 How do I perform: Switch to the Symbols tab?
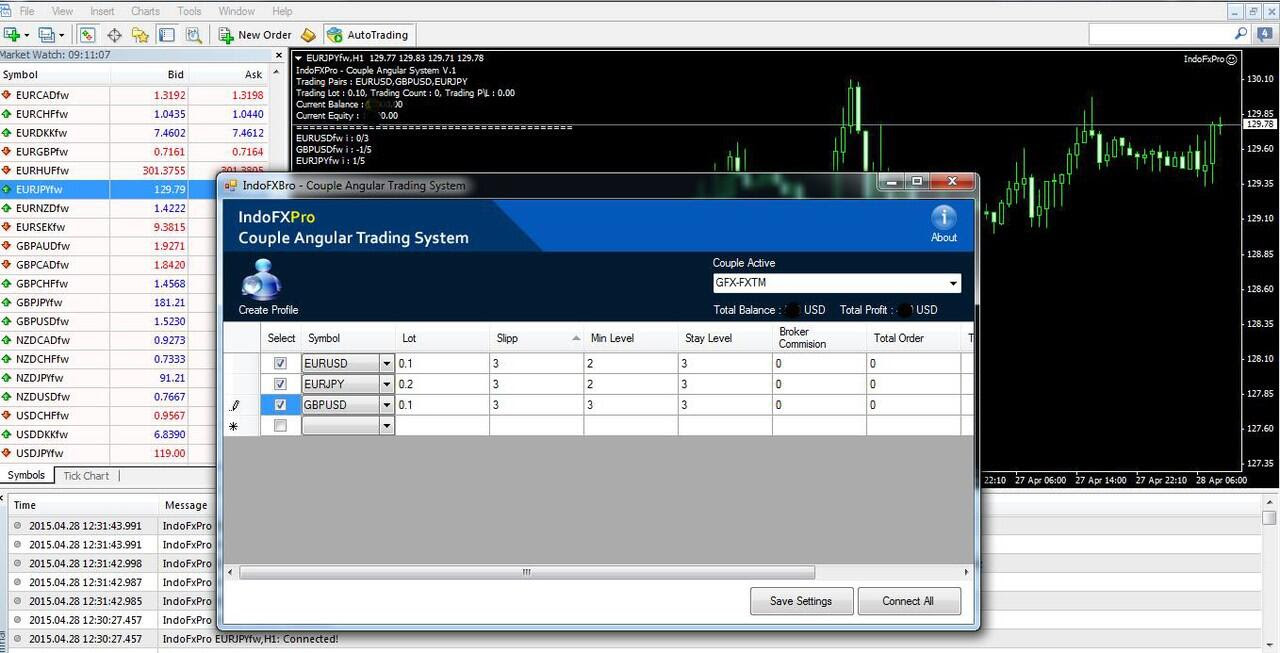pyautogui.click(x=26, y=476)
